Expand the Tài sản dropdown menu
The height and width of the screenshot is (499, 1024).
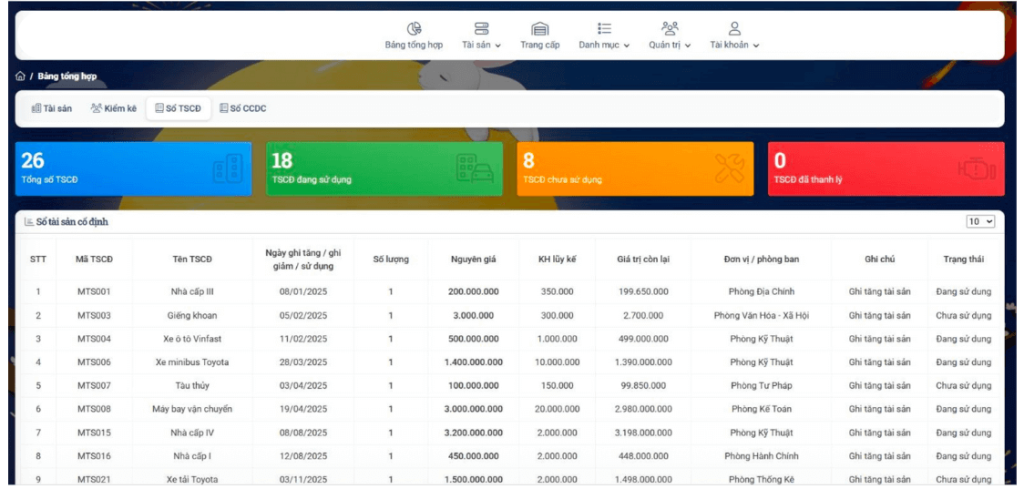[x=481, y=45]
